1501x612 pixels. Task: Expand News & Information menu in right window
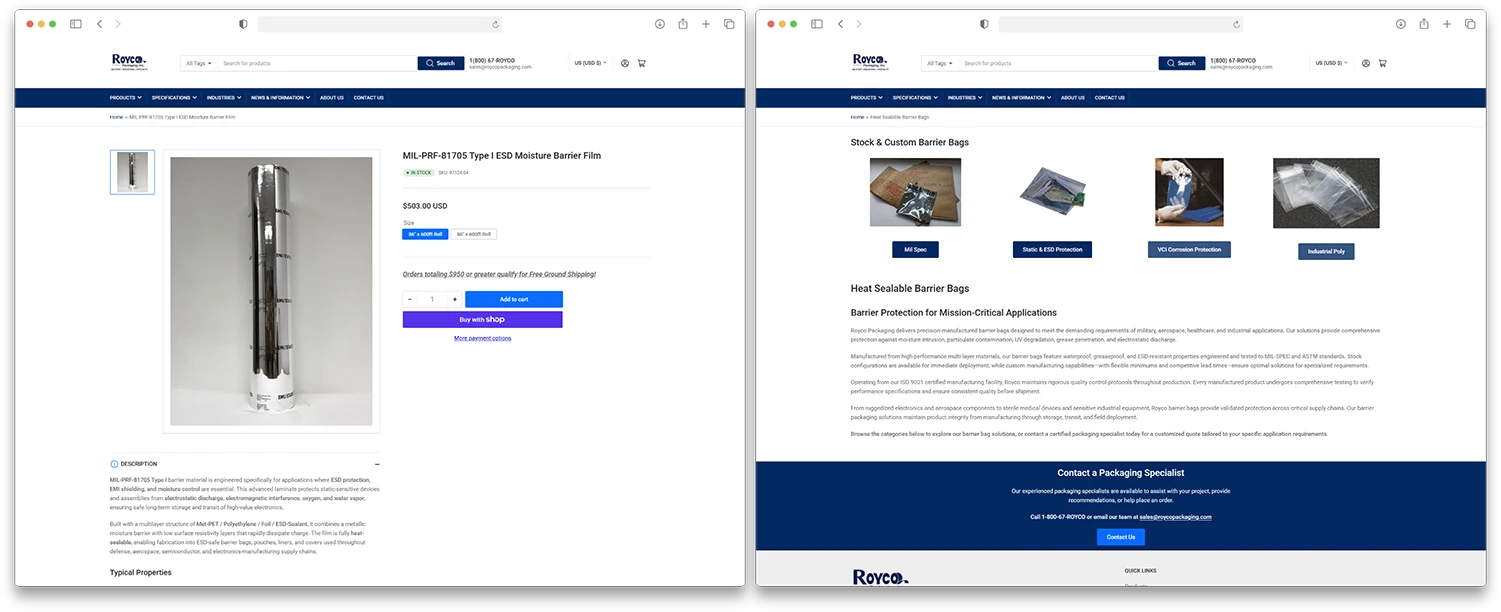[1021, 98]
